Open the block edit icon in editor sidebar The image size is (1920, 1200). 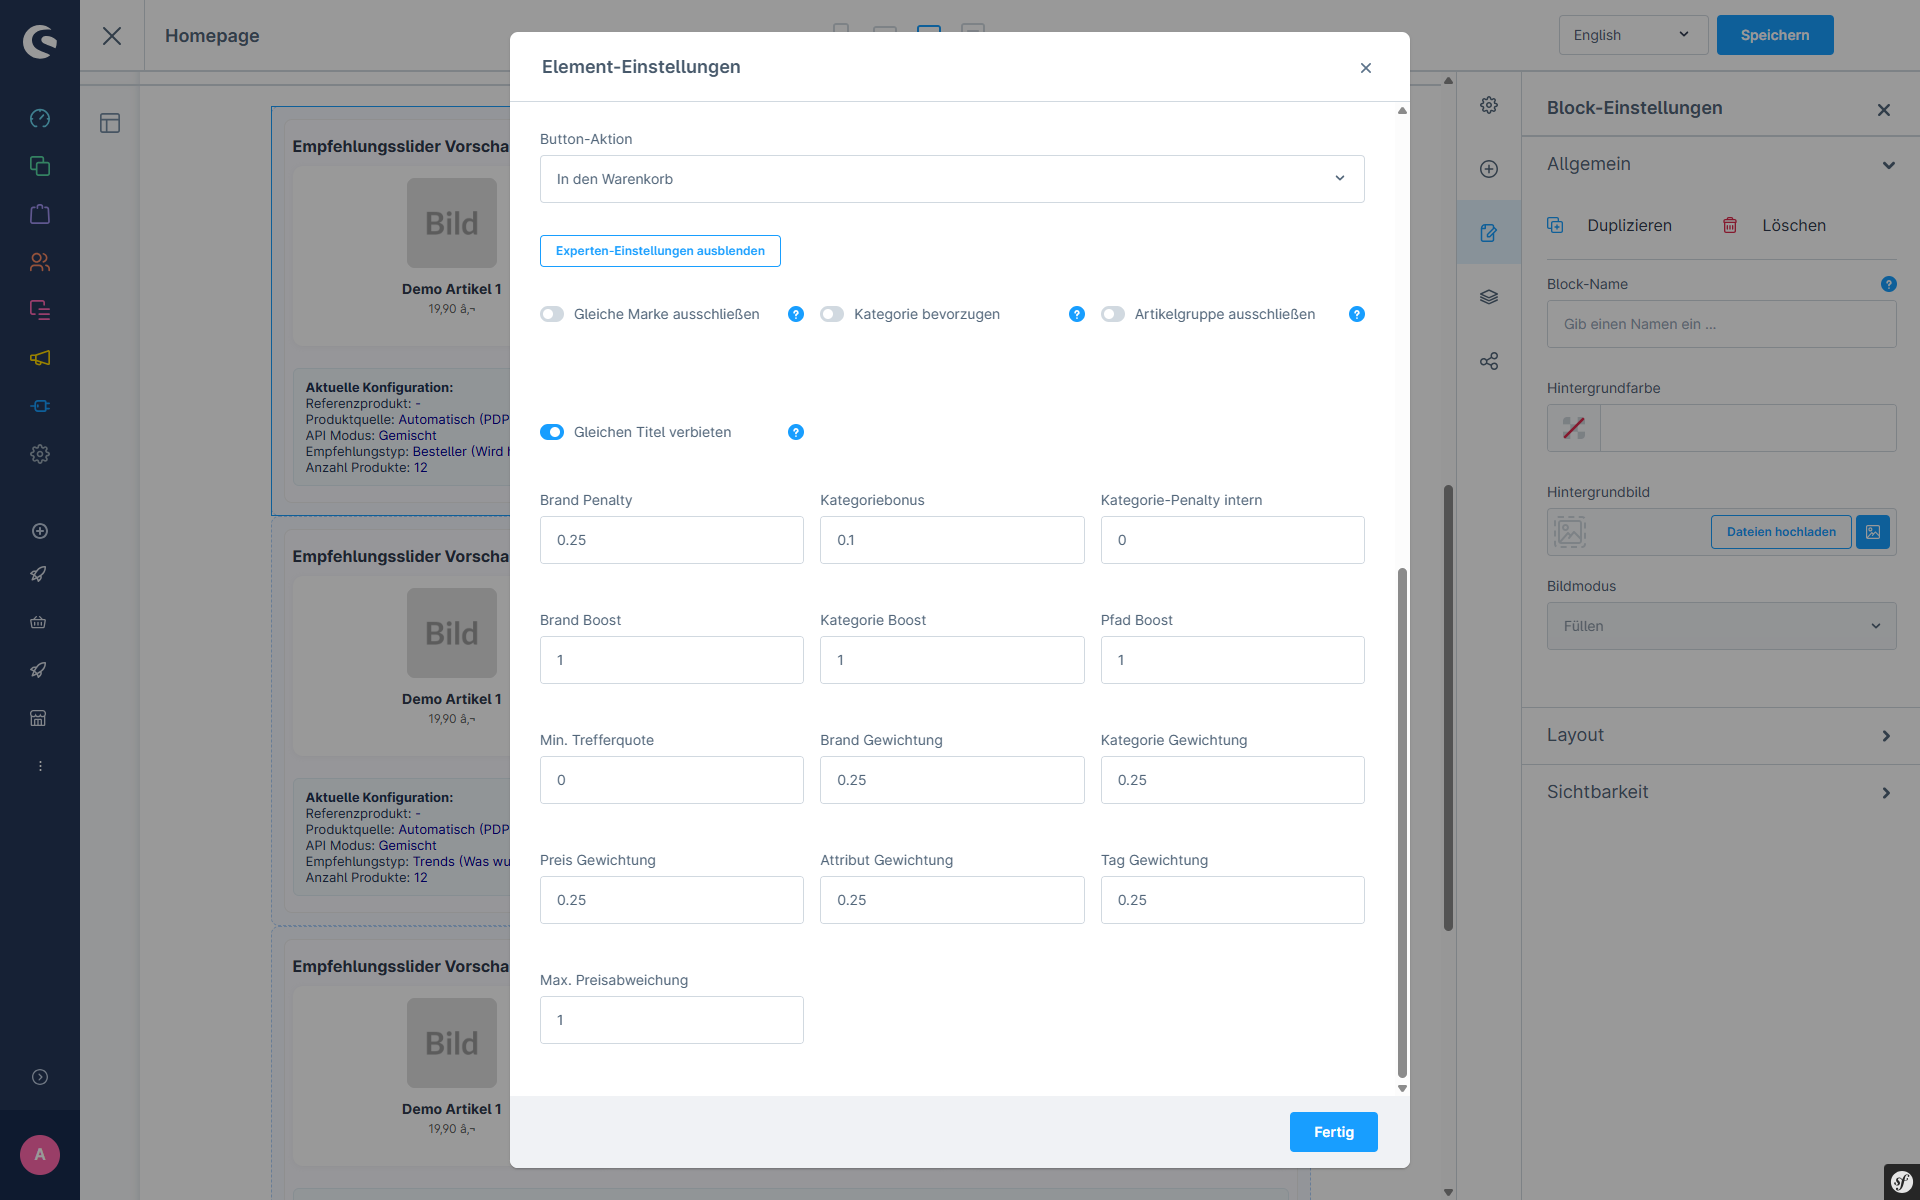1489,233
